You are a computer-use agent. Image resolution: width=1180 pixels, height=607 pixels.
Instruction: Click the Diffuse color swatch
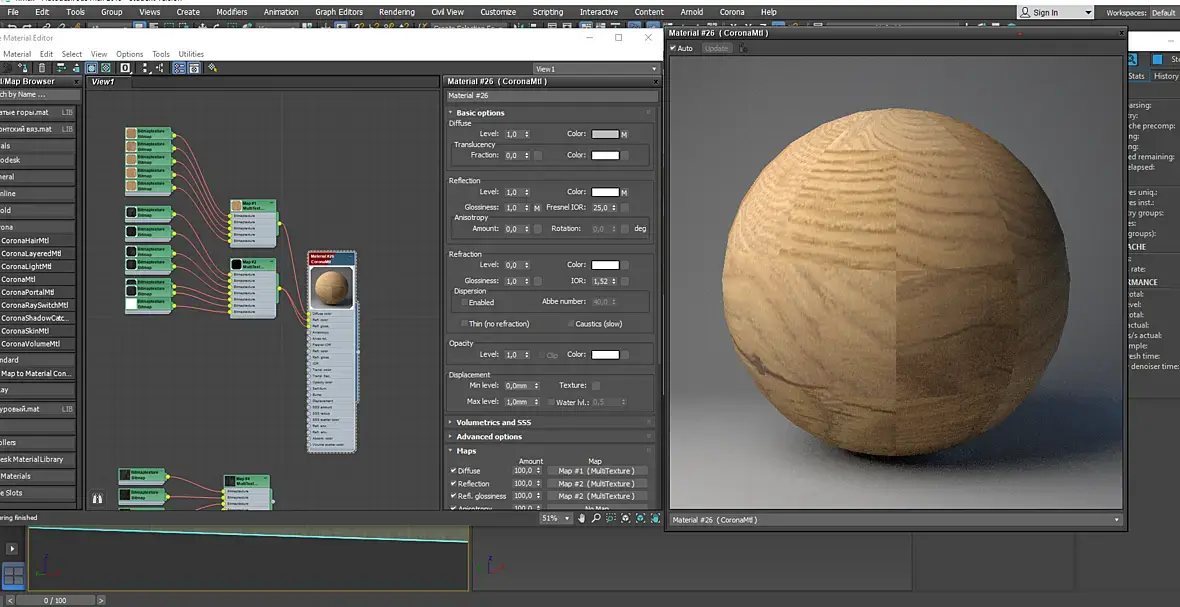pyautogui.click(x=605, y=134)
